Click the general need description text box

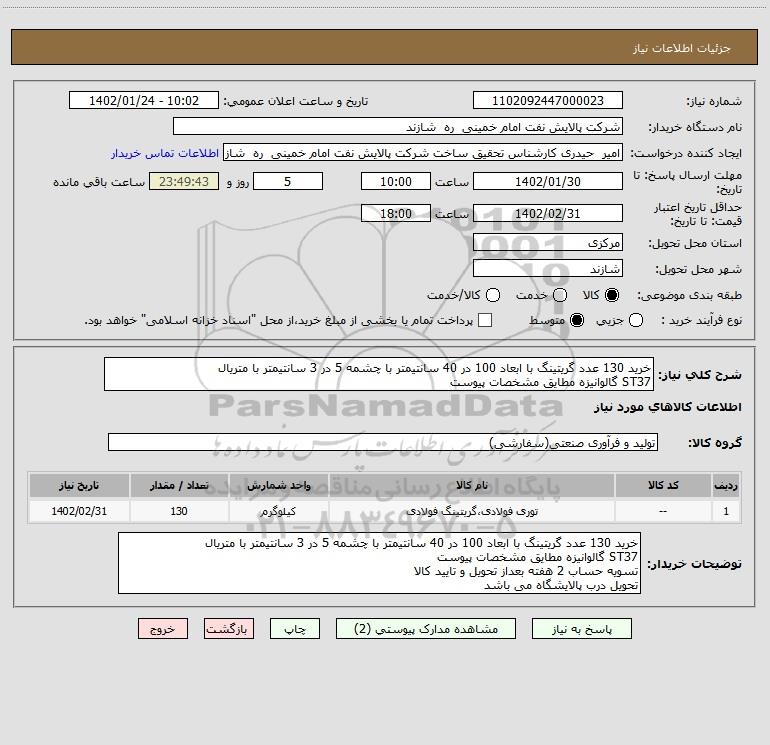(379, 375)
